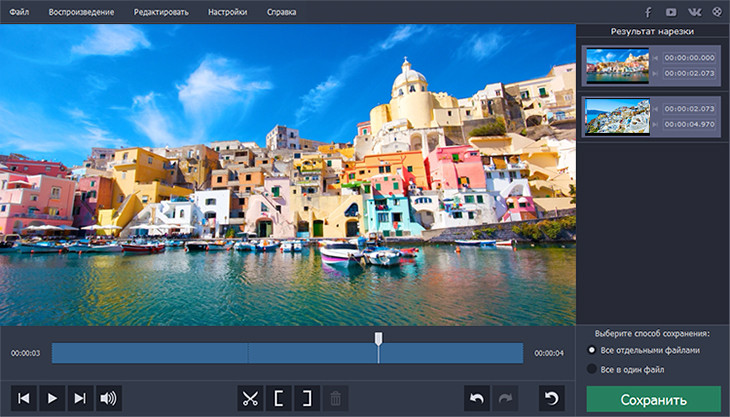Set the right bracket end marker
Viewport: 730px width, 417px height.
coord(307,398)
